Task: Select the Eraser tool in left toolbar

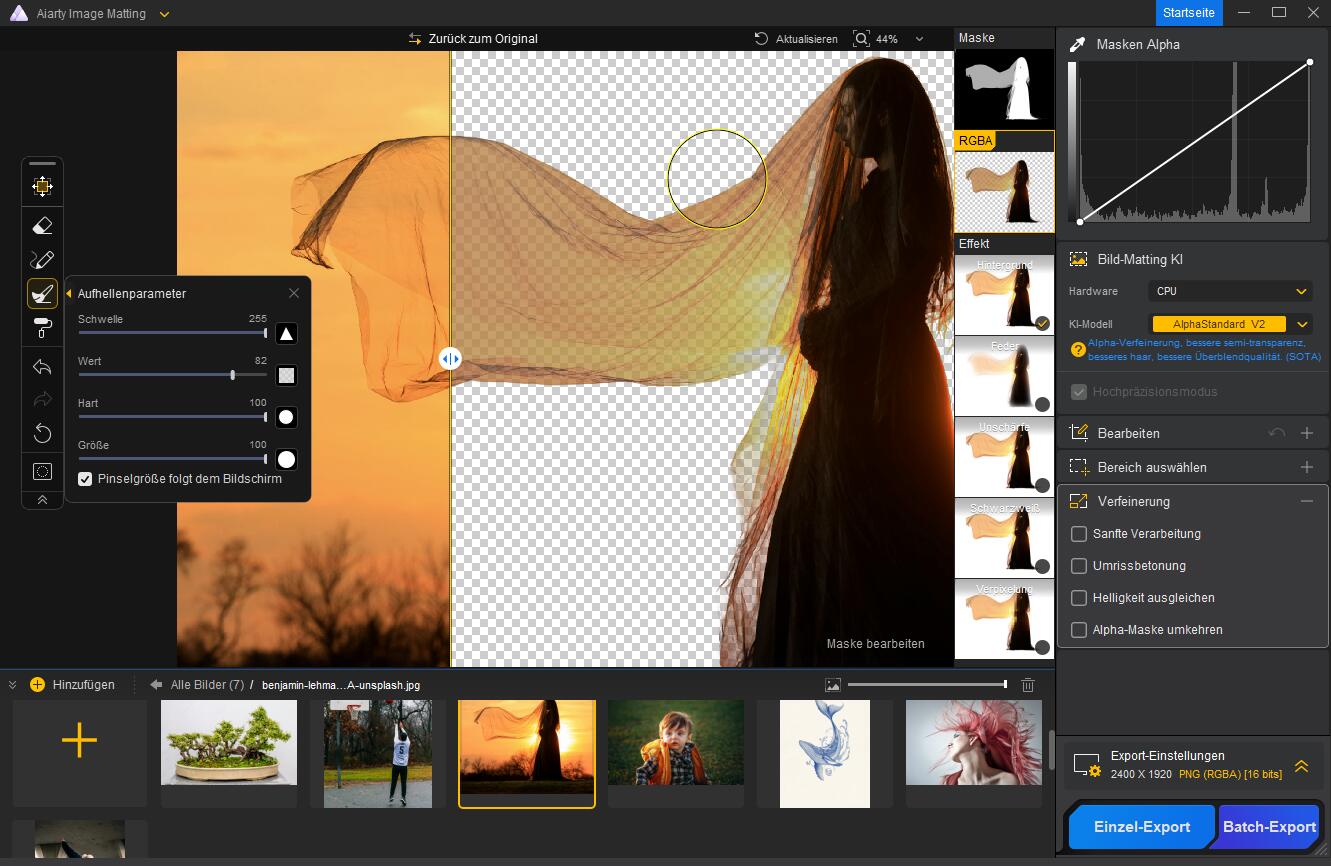Action: pos(42,226)
